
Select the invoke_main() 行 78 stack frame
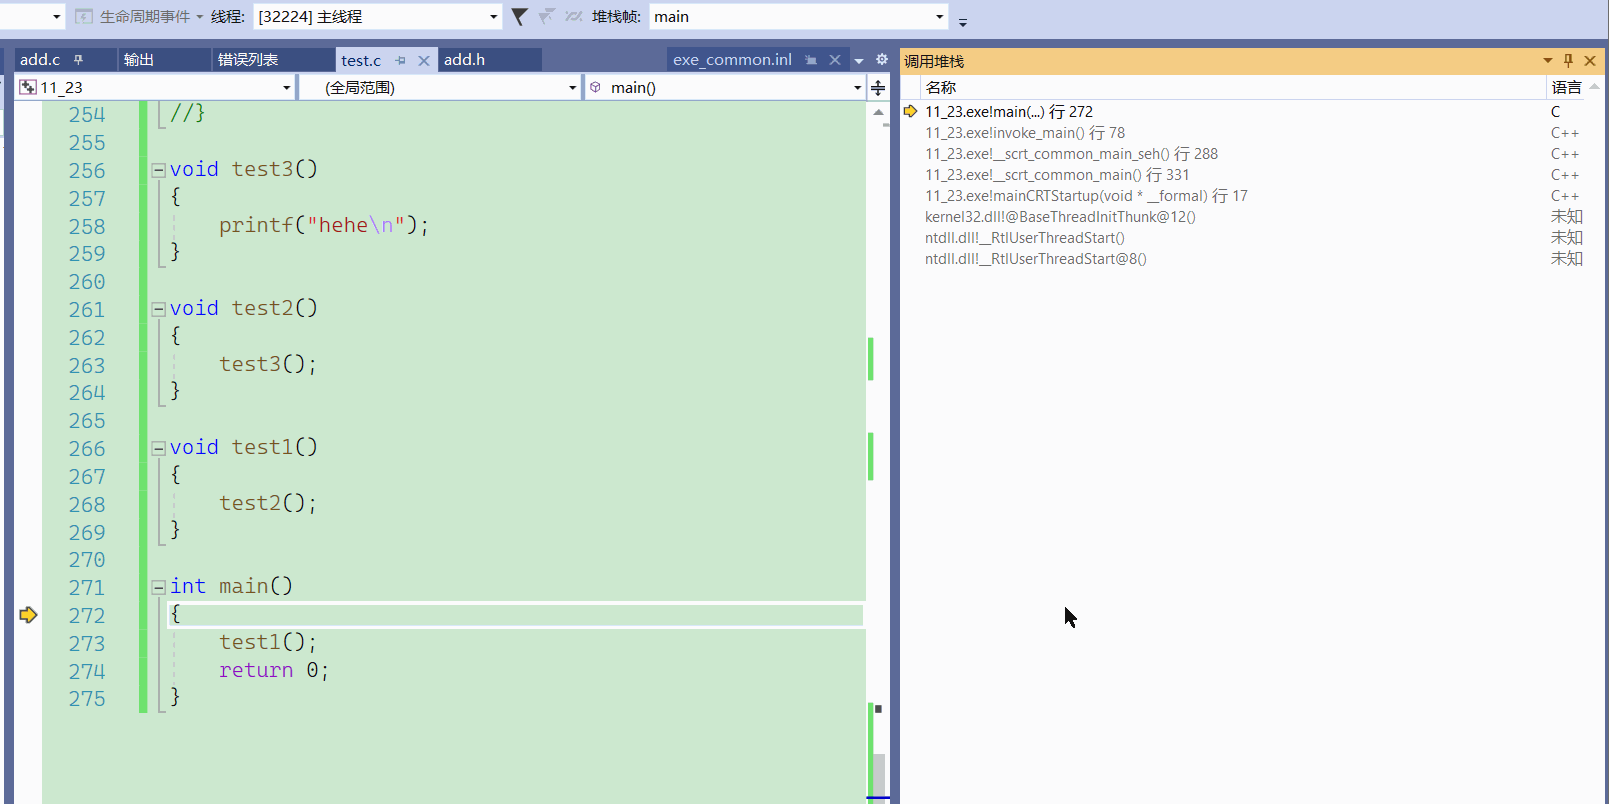1025,133
